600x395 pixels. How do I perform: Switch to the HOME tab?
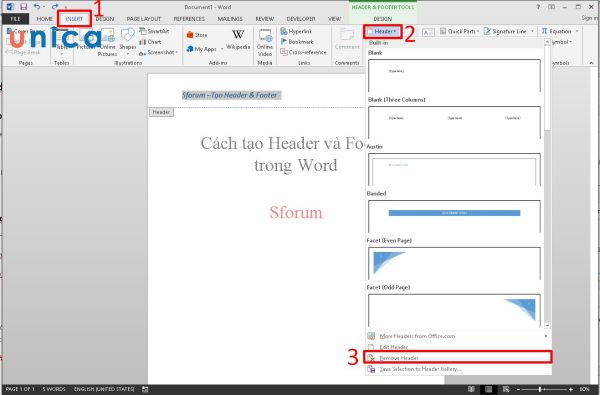[45, 19]
